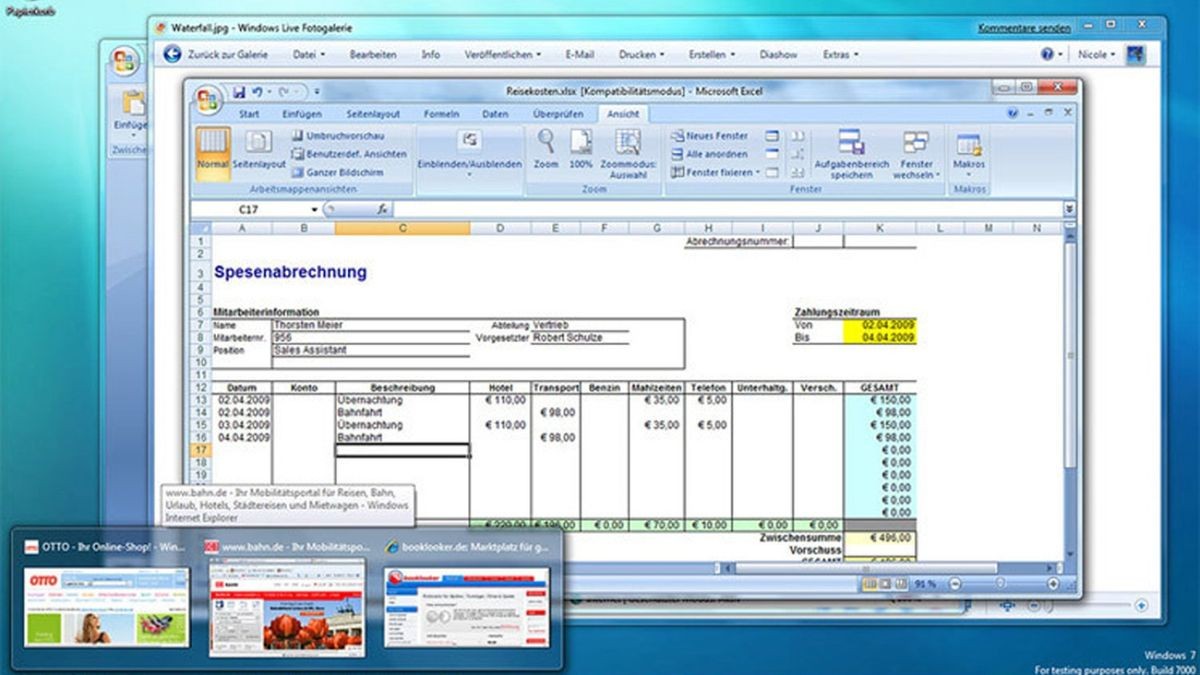Open the Extras dropdown in Fotogalerie

(838, 54)
